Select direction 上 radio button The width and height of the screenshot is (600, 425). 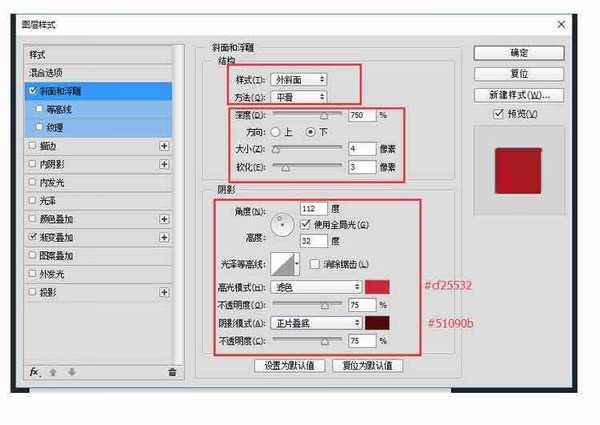tap(275, 132)
